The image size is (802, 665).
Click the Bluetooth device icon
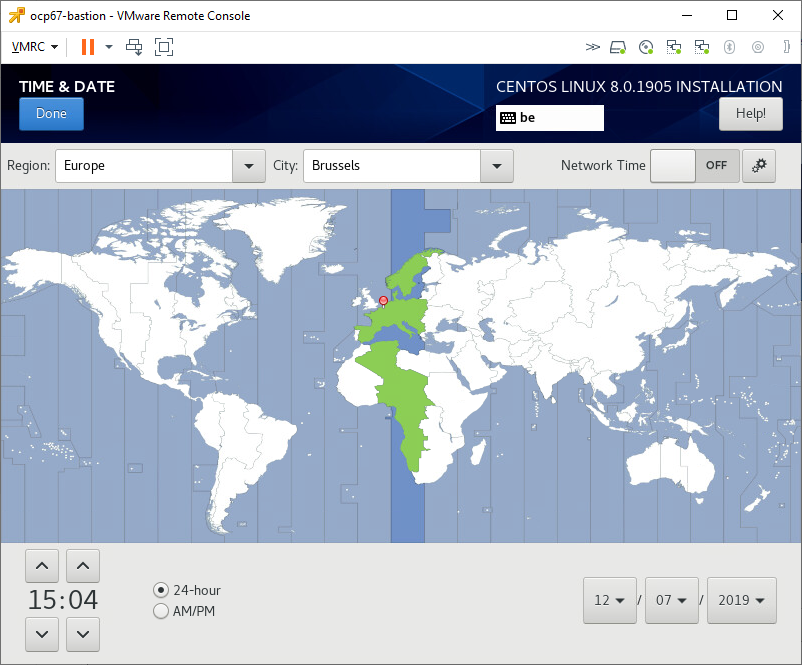(729, 47)
